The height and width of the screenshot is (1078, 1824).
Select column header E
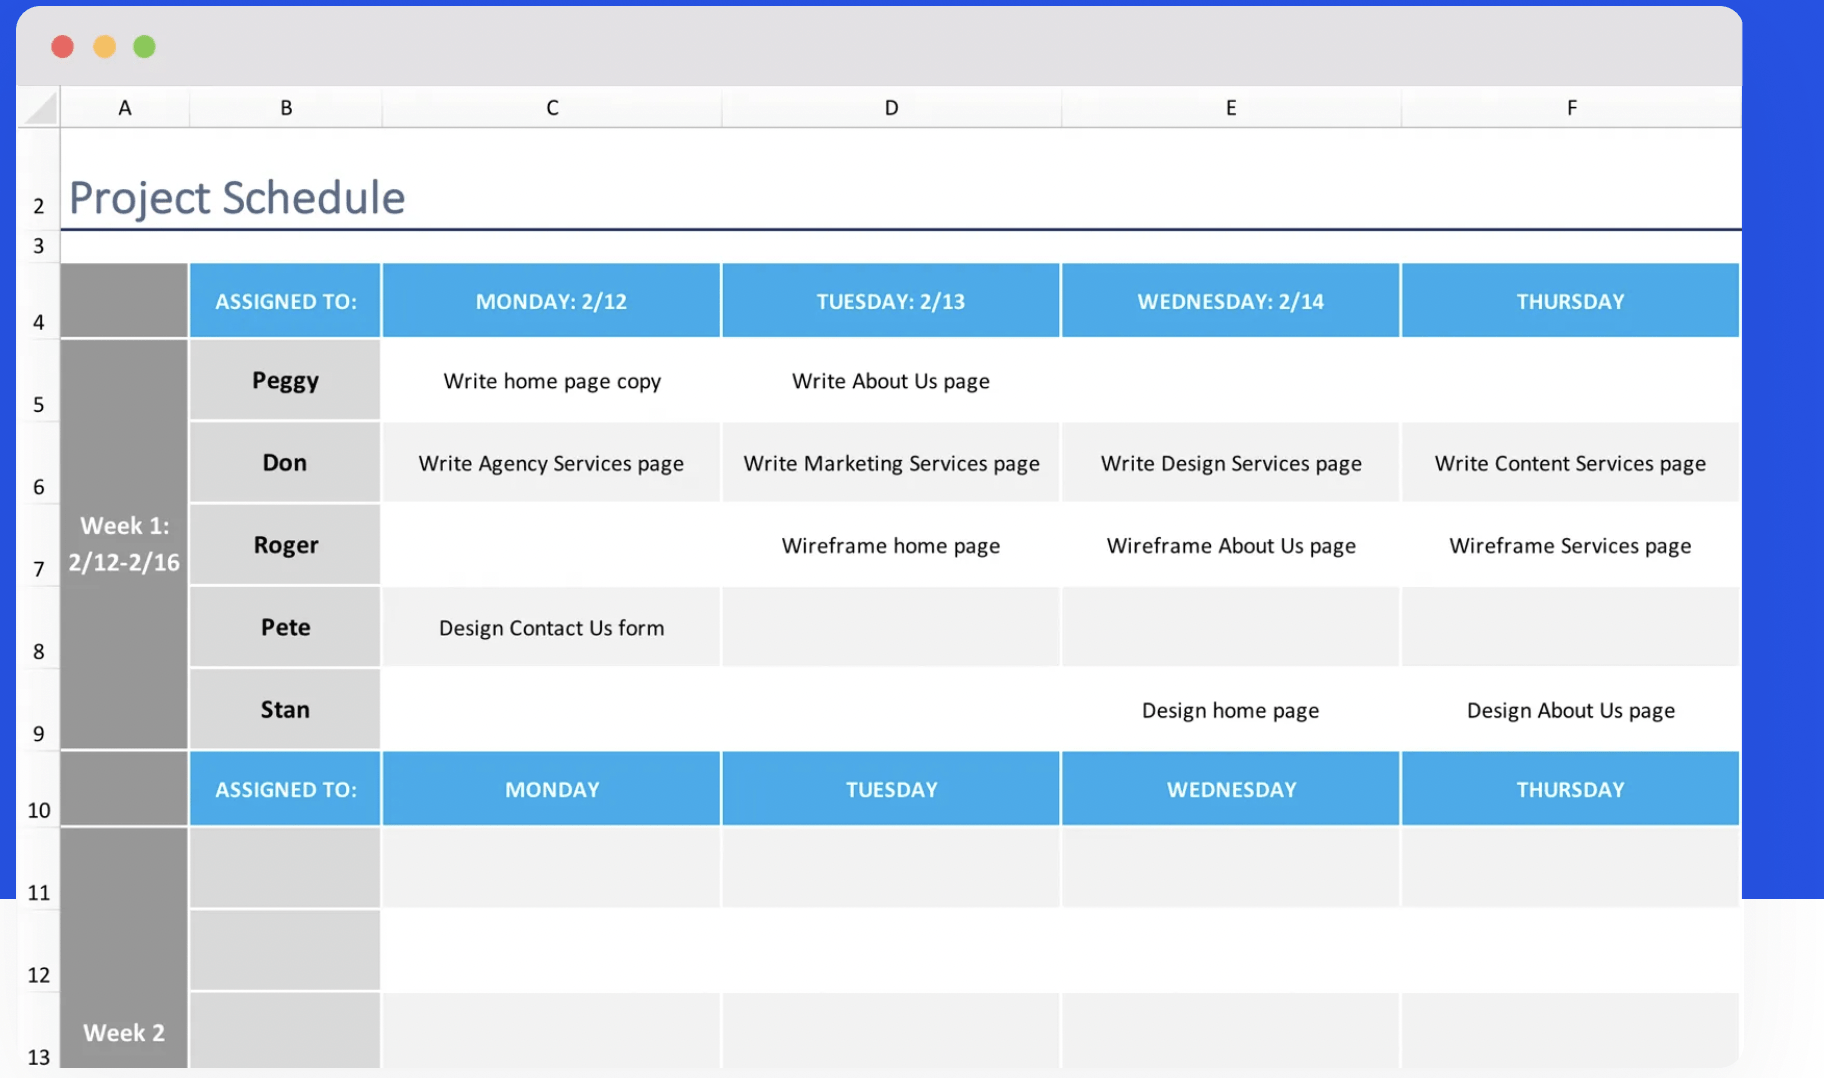click(1229, 107)
